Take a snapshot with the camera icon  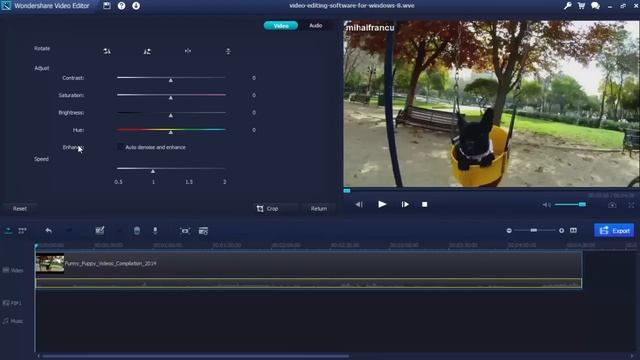point(612,205)
